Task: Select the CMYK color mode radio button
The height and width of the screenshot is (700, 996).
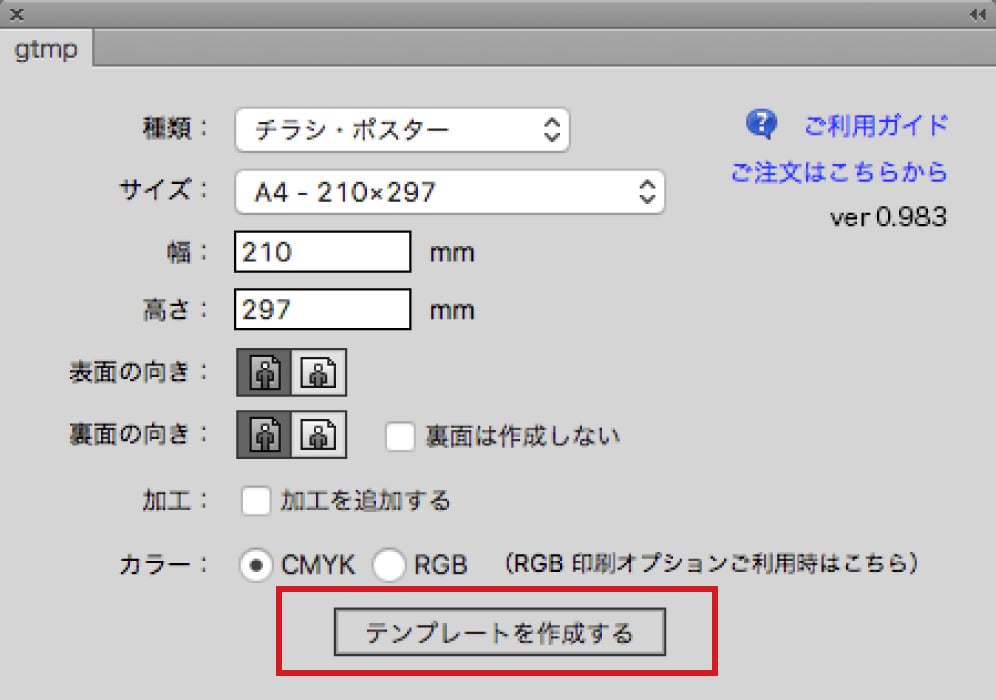Action: (x=258, y=566)
